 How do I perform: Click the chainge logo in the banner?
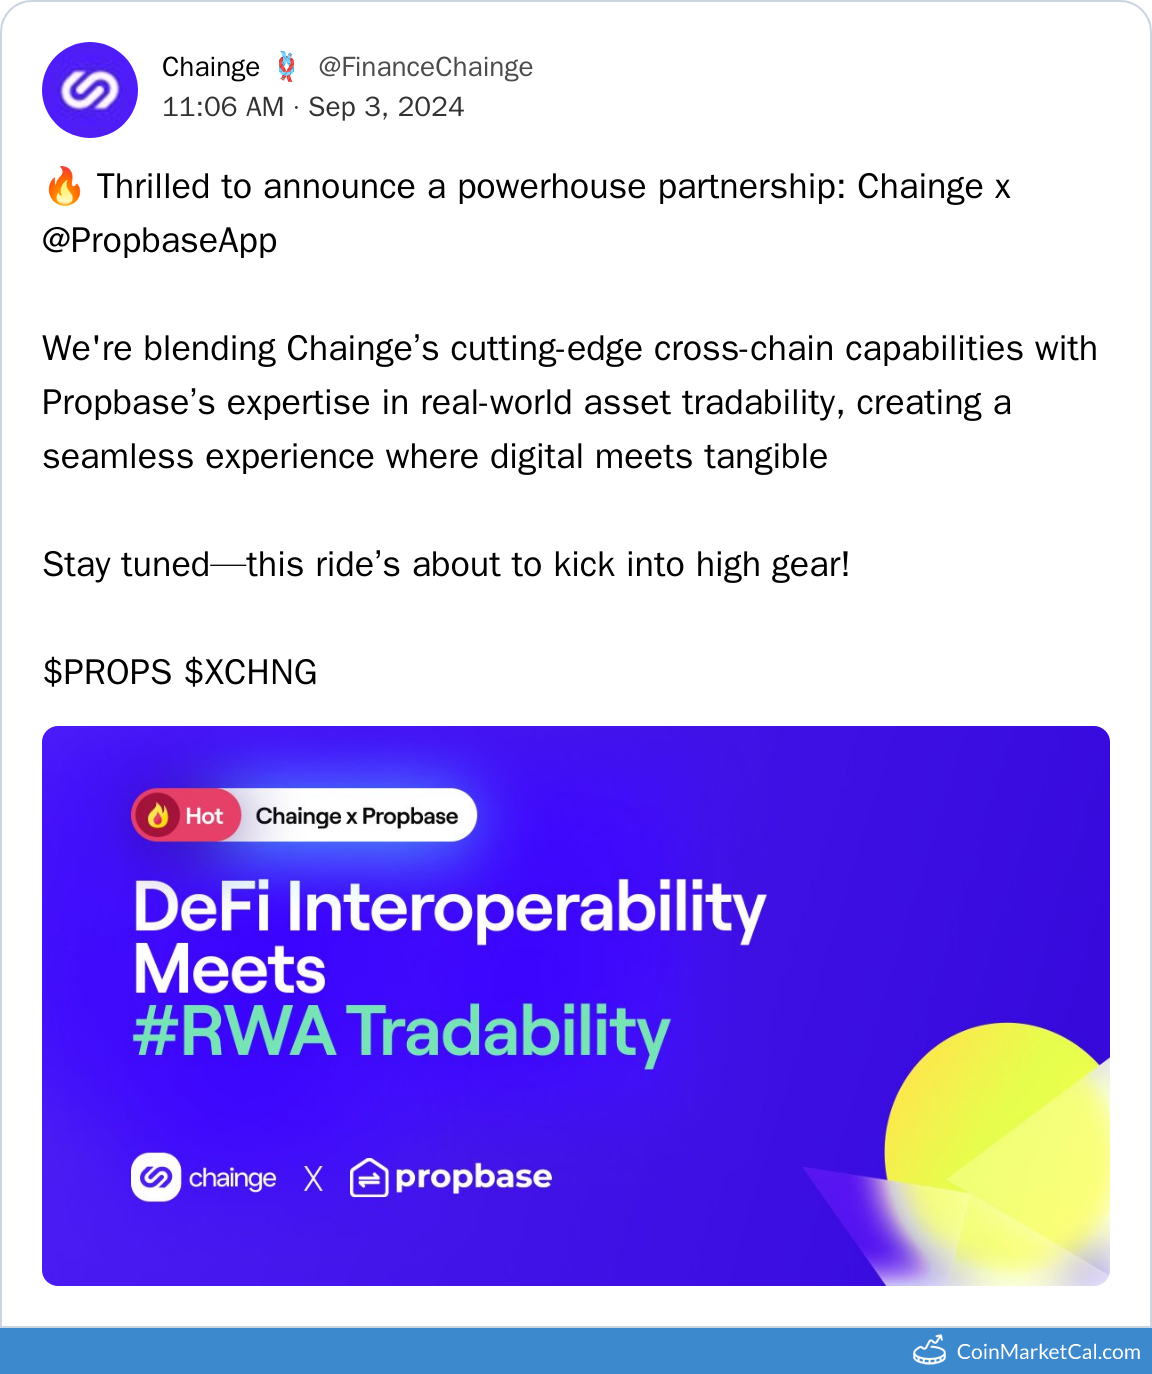[156, 1177]
